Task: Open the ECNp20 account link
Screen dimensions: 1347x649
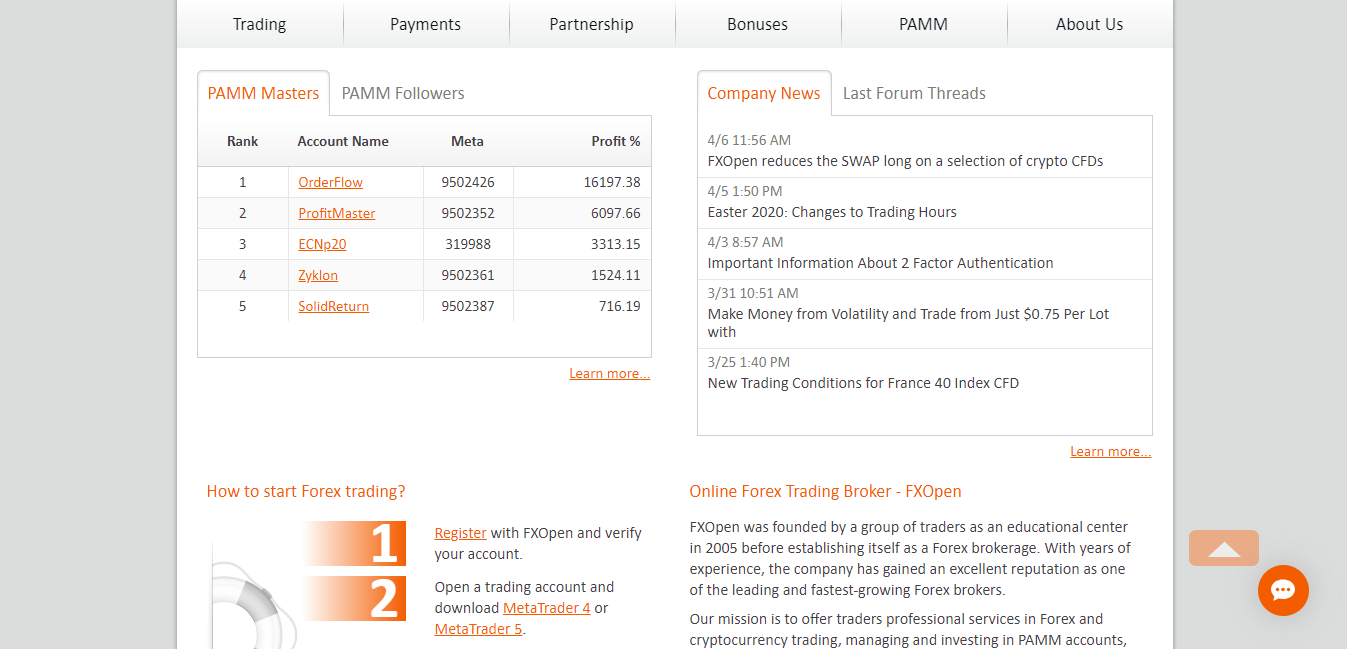Action: (322, 244)
